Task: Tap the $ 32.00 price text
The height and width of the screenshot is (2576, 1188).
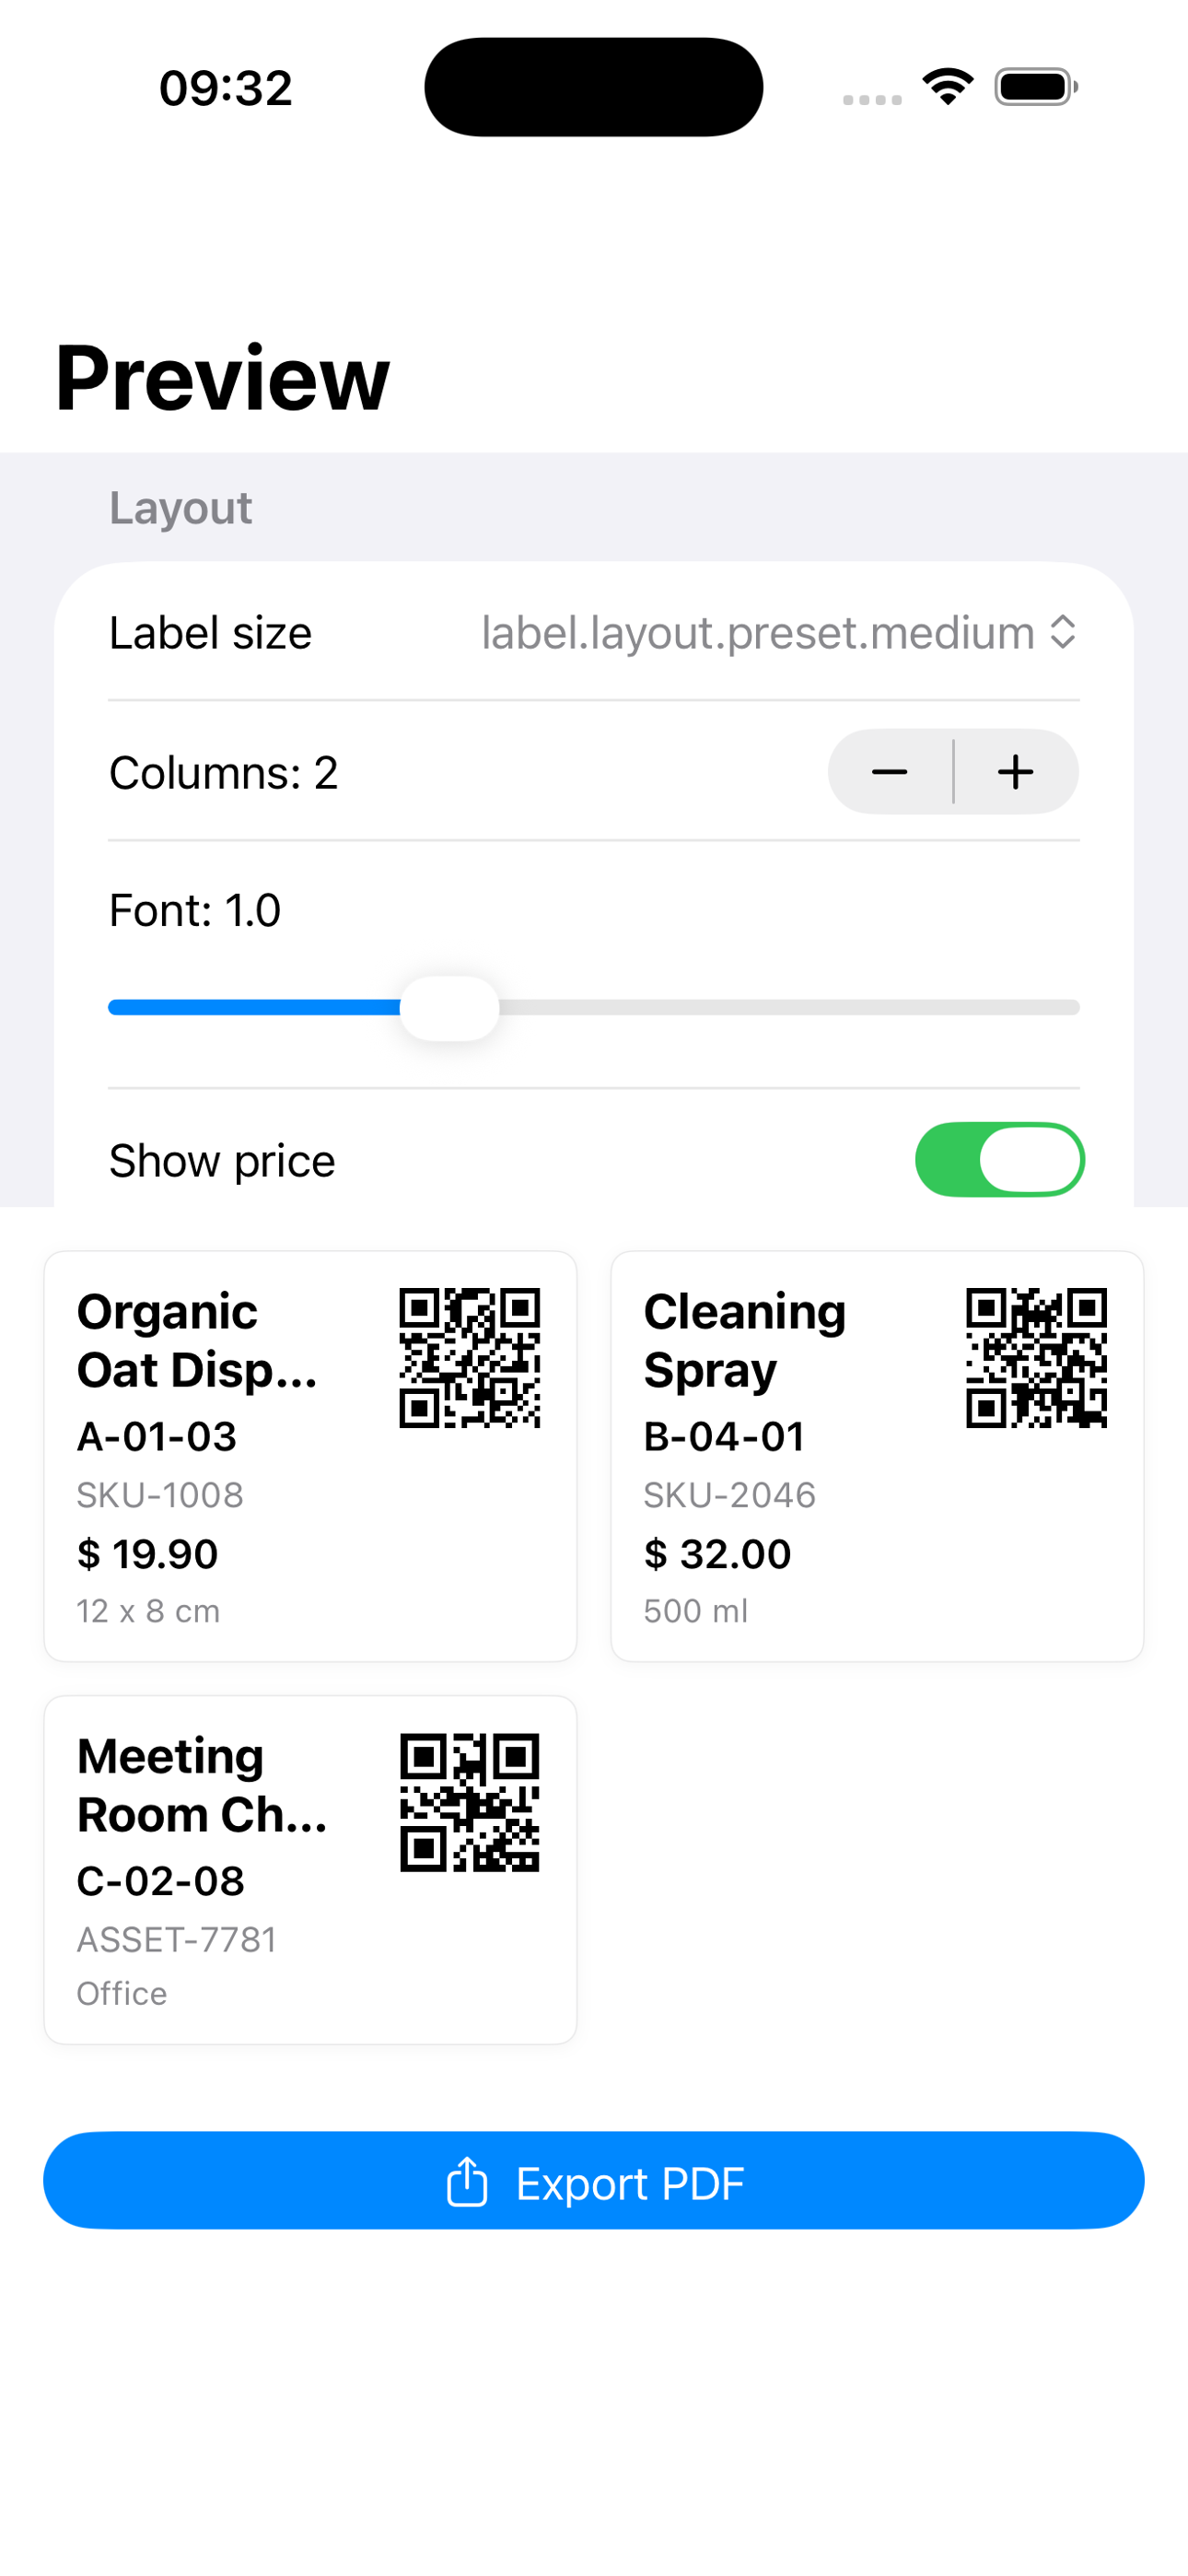Action: coord(717,1554)
